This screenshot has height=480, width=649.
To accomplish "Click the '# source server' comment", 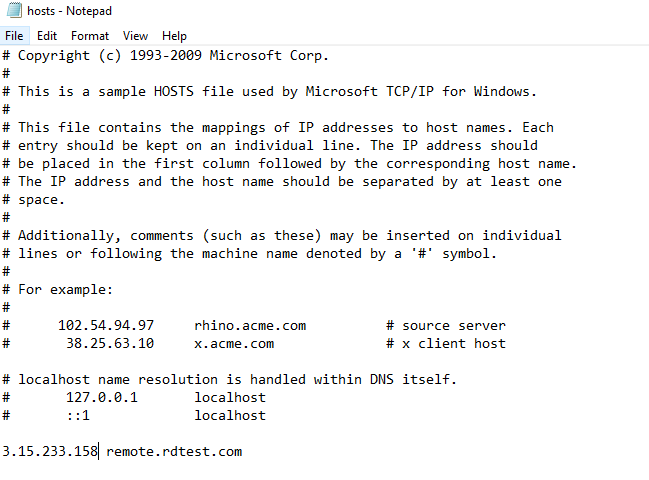I will pos(446,325).
